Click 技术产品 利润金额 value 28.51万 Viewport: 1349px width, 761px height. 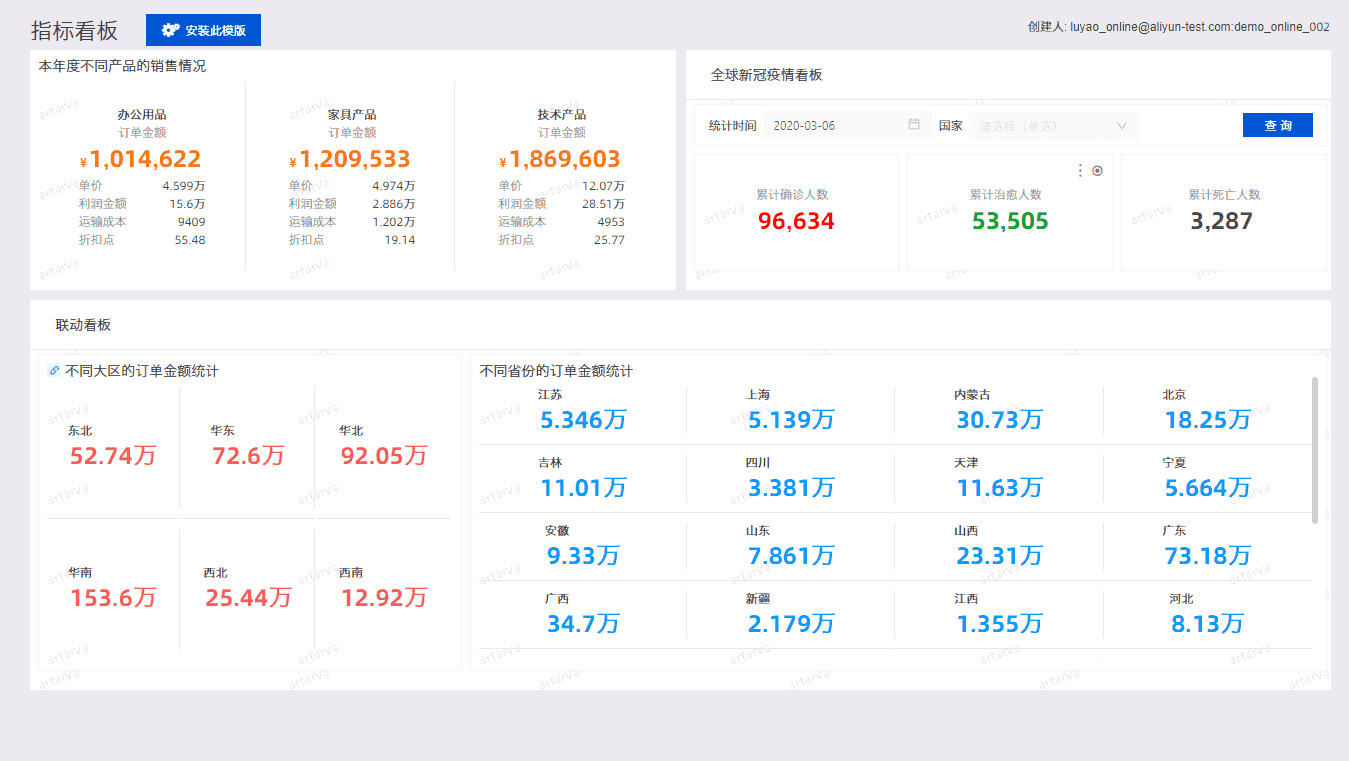click(x=603, y=204)
